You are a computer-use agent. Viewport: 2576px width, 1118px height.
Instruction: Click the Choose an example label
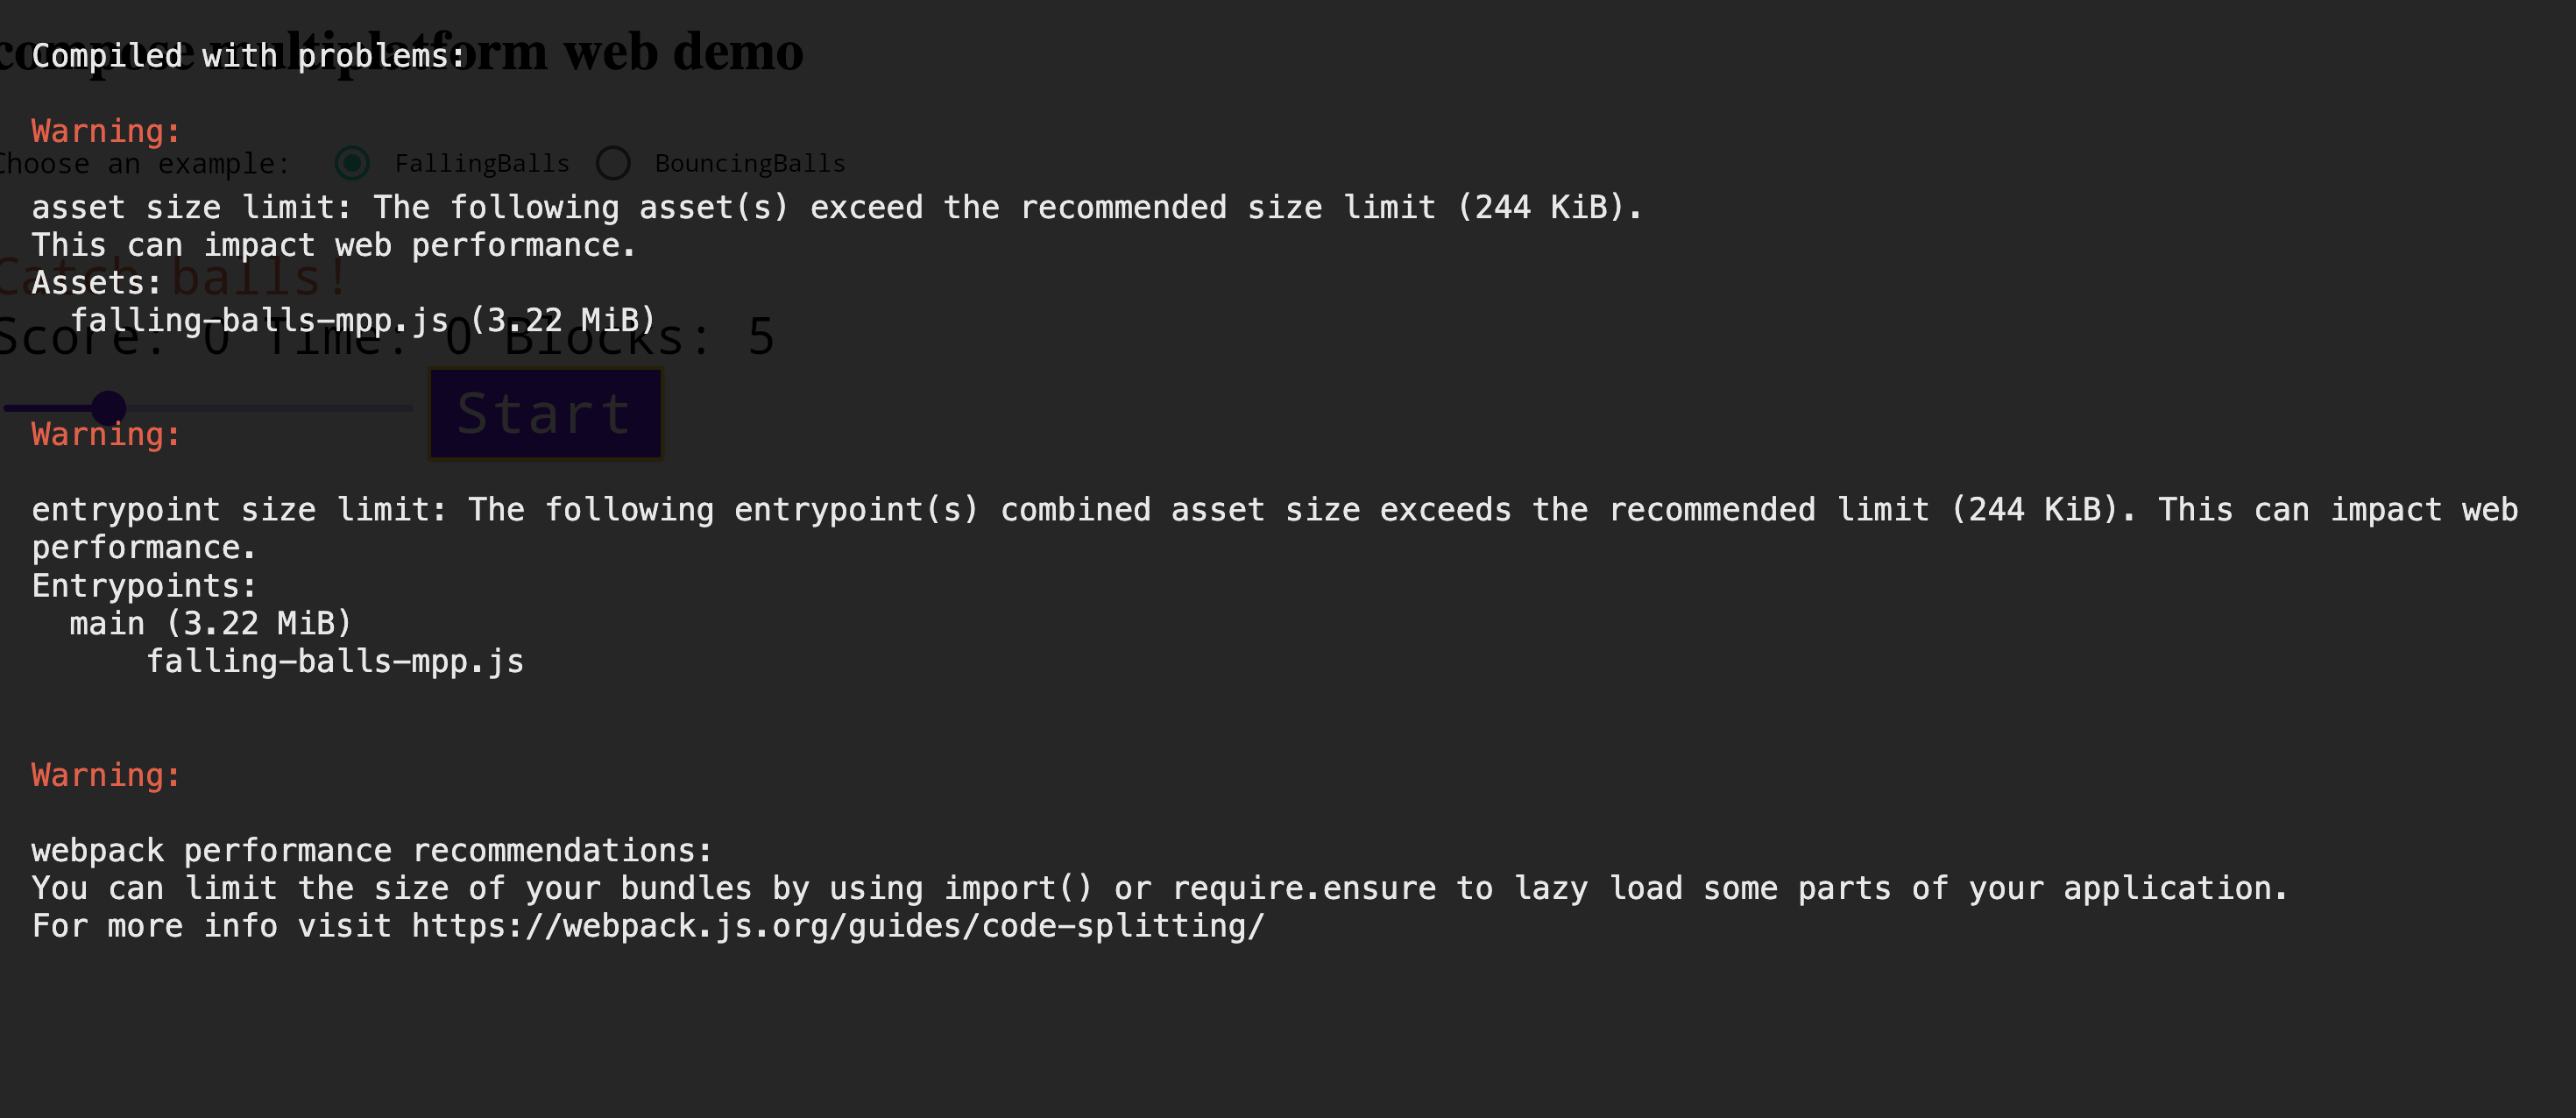[x=140, y=163]
